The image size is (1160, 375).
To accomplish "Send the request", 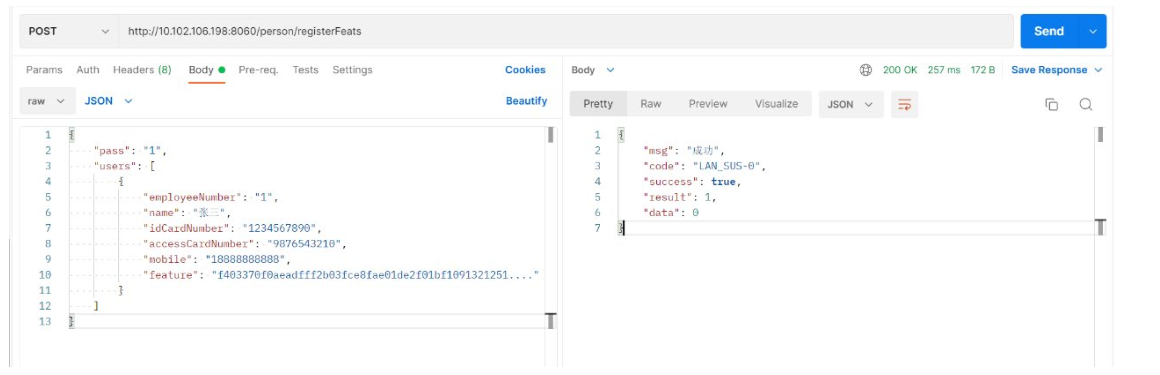I will pyautogui.click(x=1049, y=31).
